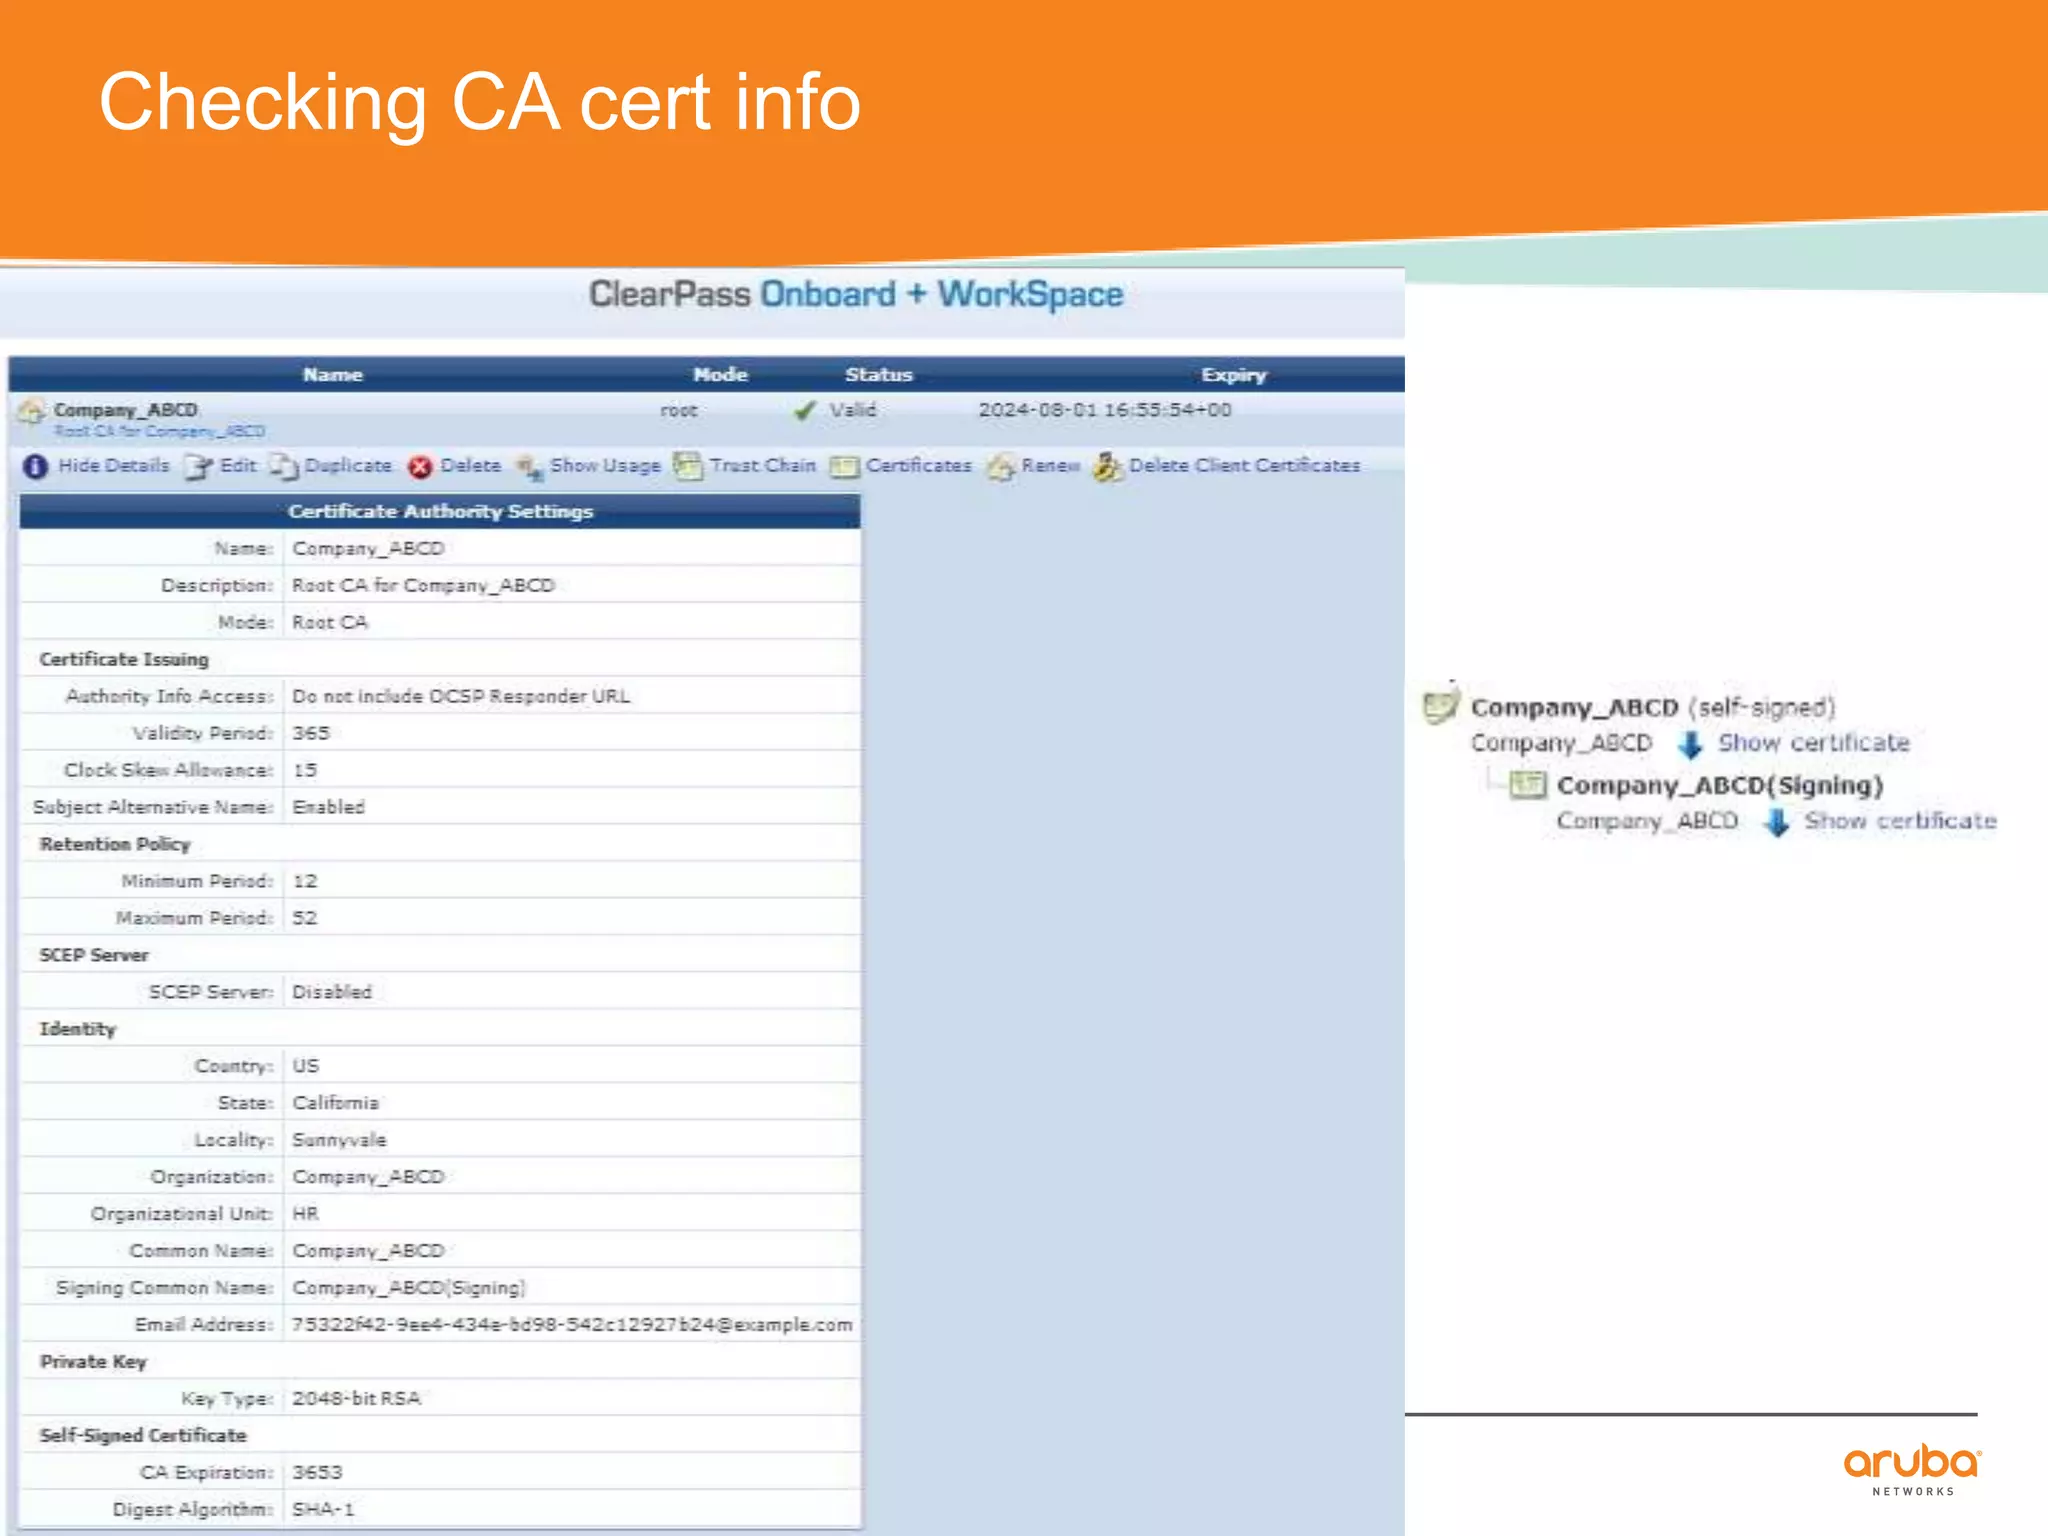The image size is (2048, 1536).
Task: Click the Company_ABCD(Signing) certificate icon
Action: tap(1528, 785)
